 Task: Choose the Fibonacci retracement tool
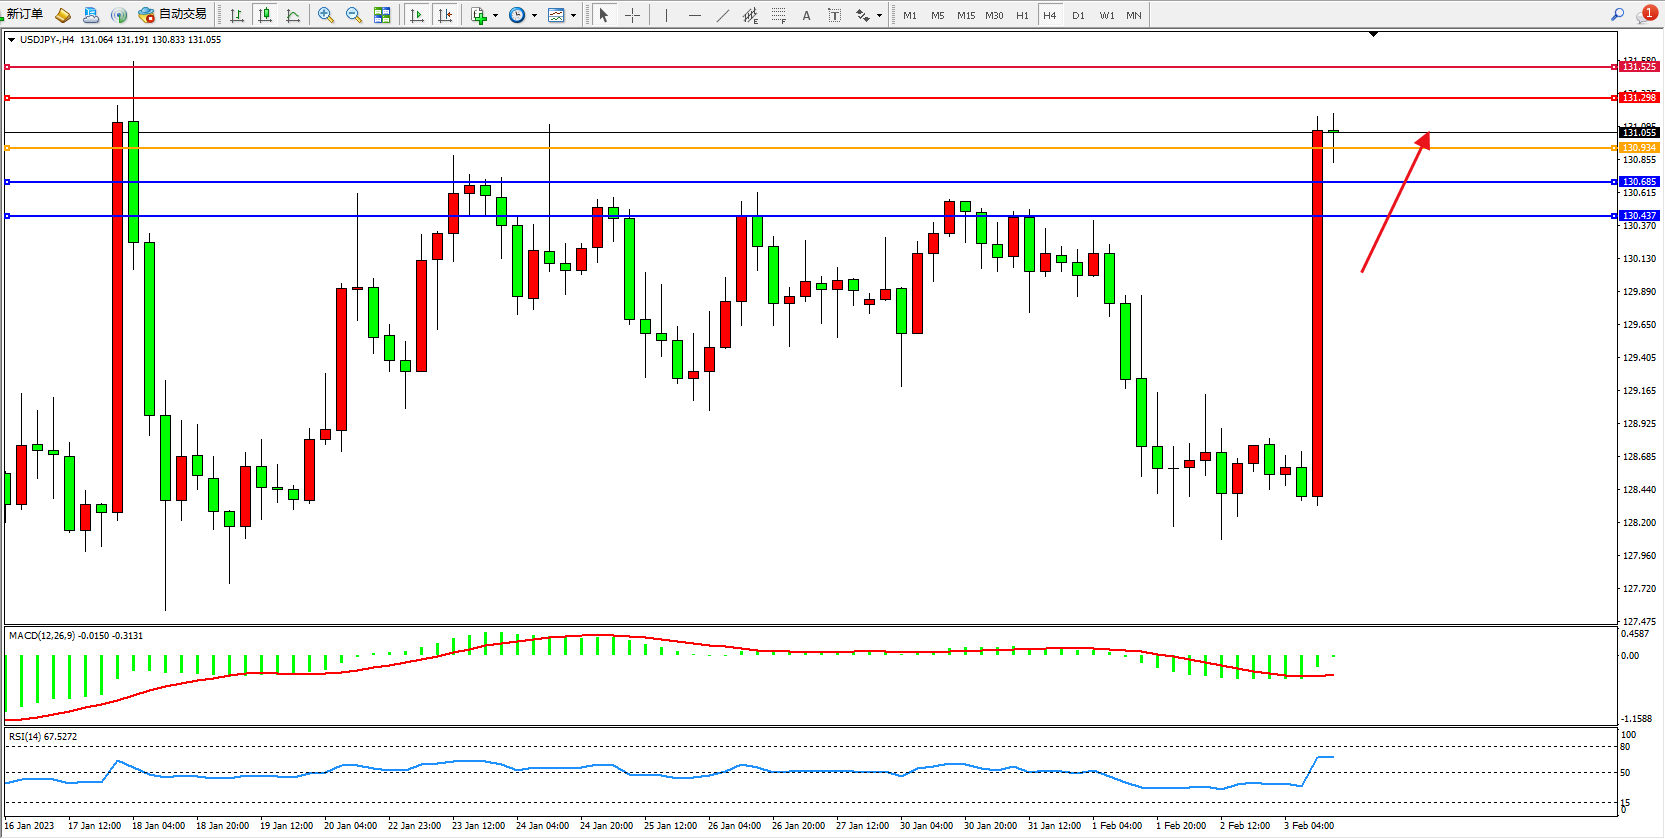click(779, 15)
